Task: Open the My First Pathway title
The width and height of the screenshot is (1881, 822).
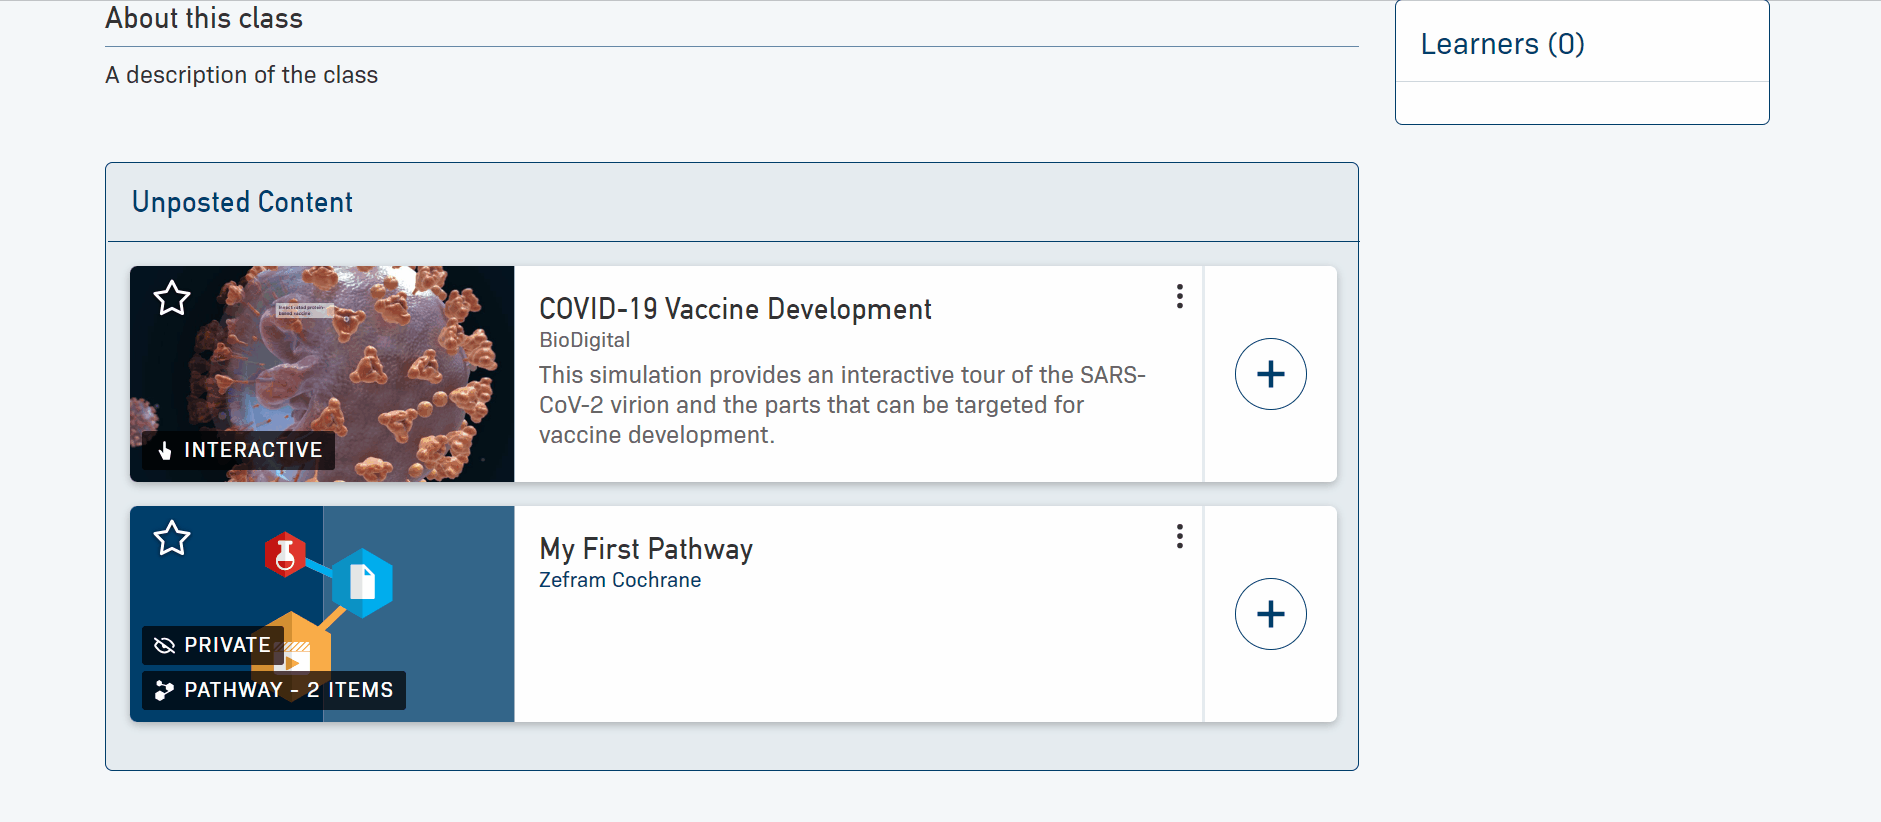Action: point(646,549)
